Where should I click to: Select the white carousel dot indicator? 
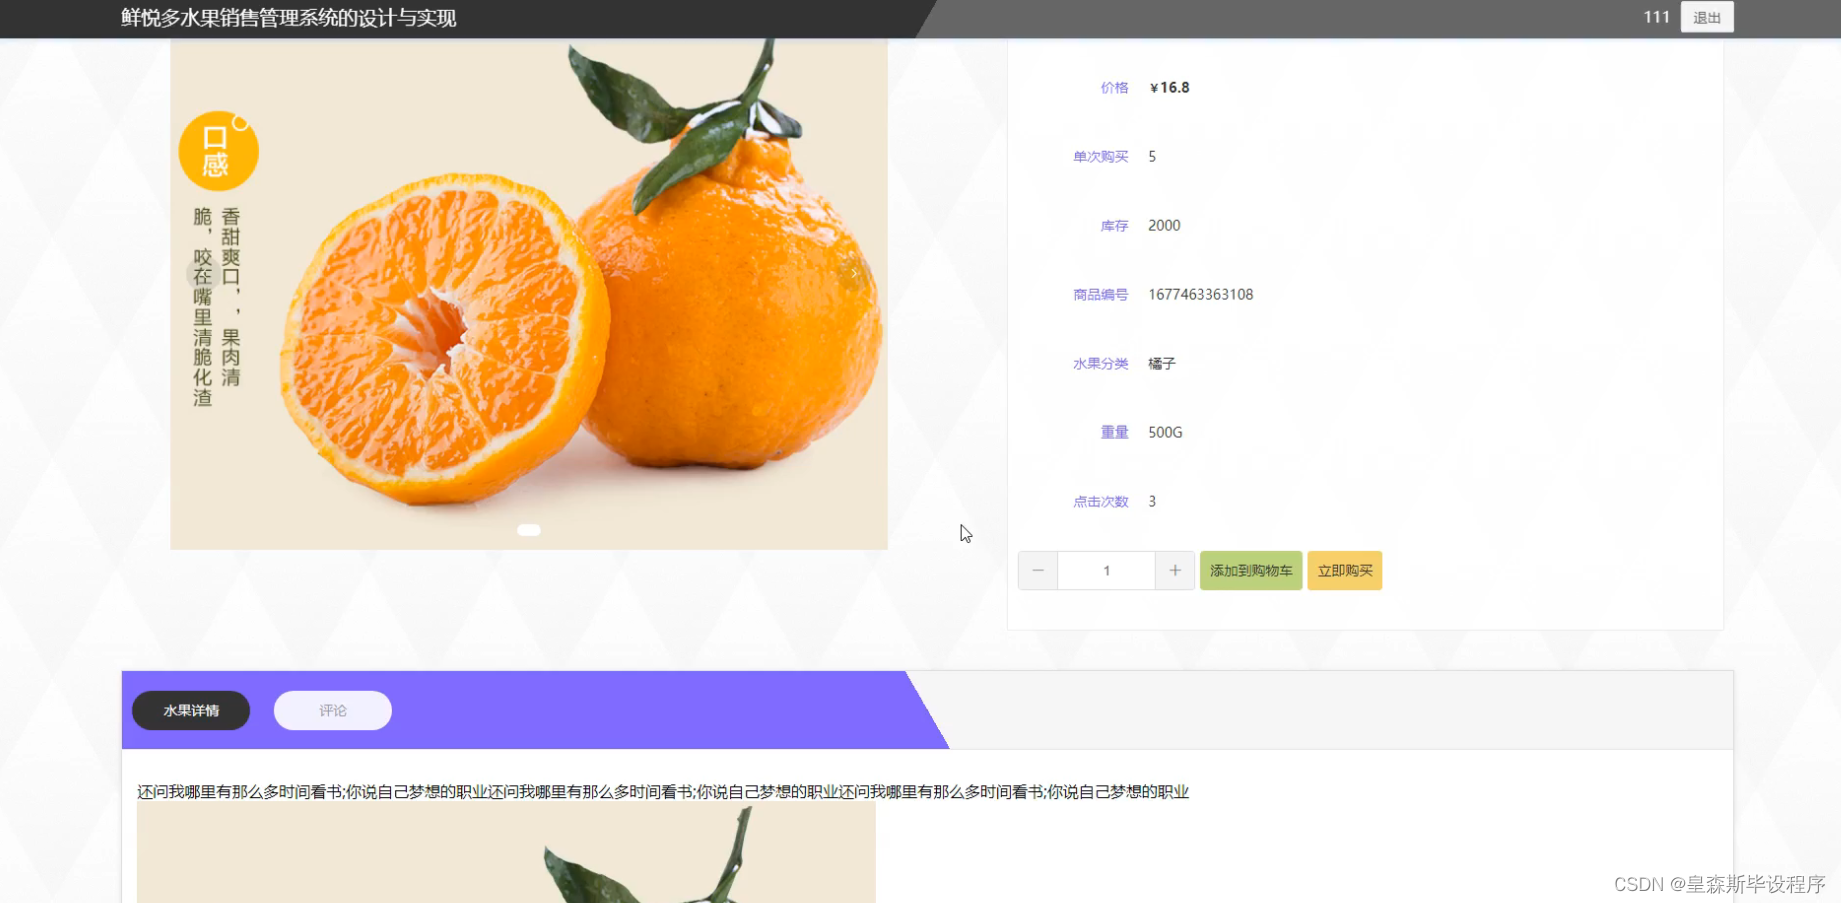click(528, 530)
